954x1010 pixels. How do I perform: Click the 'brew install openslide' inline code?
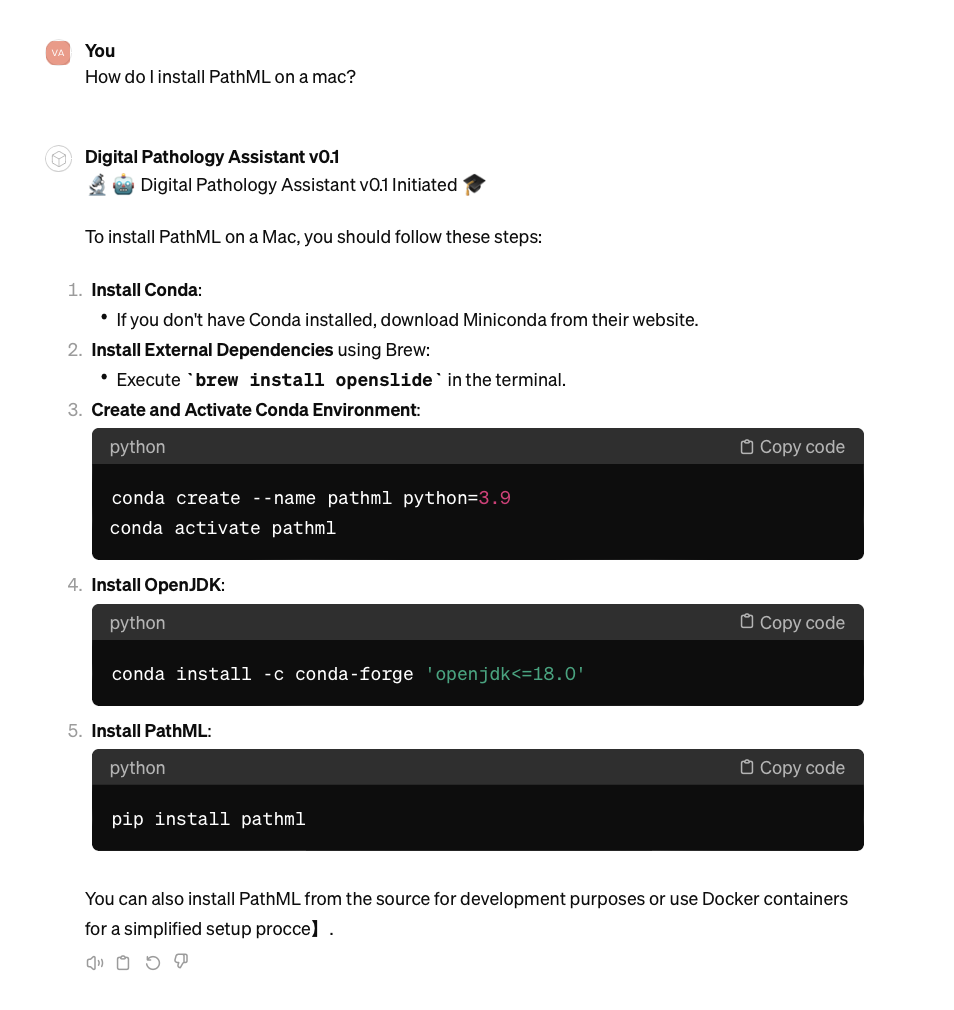tap(314, 380)
